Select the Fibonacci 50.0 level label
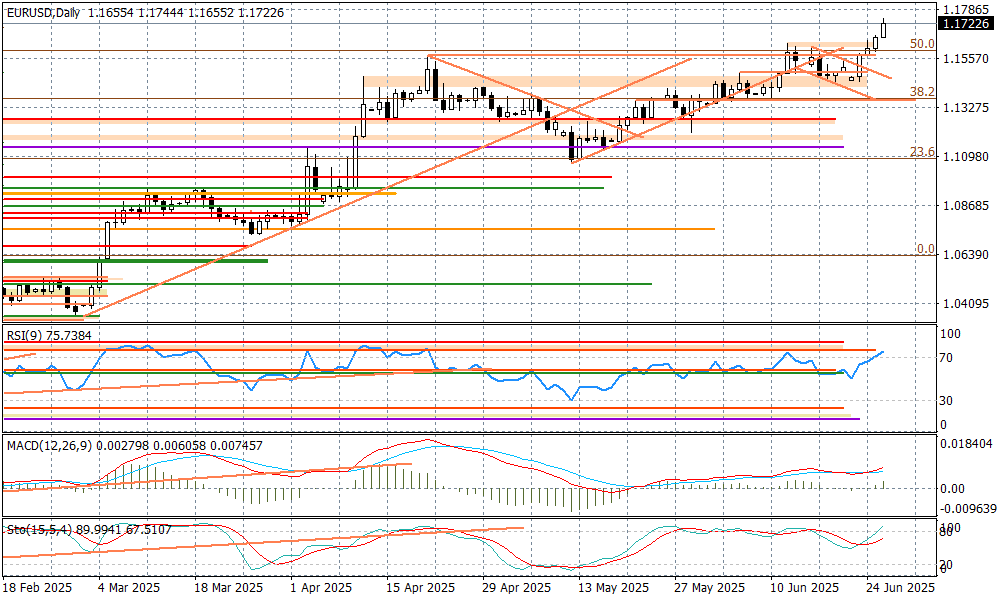 click(921, 44)
